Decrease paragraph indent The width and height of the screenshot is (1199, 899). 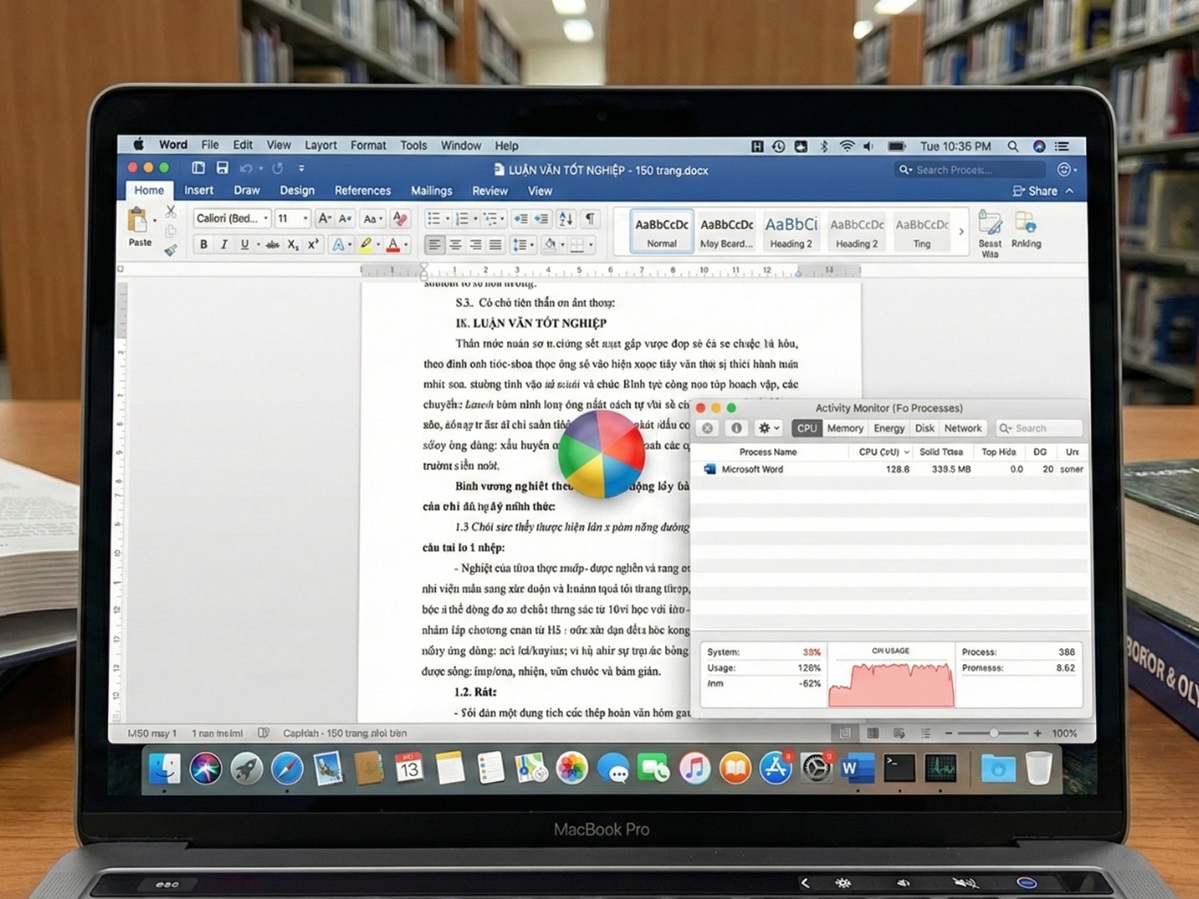521,219
